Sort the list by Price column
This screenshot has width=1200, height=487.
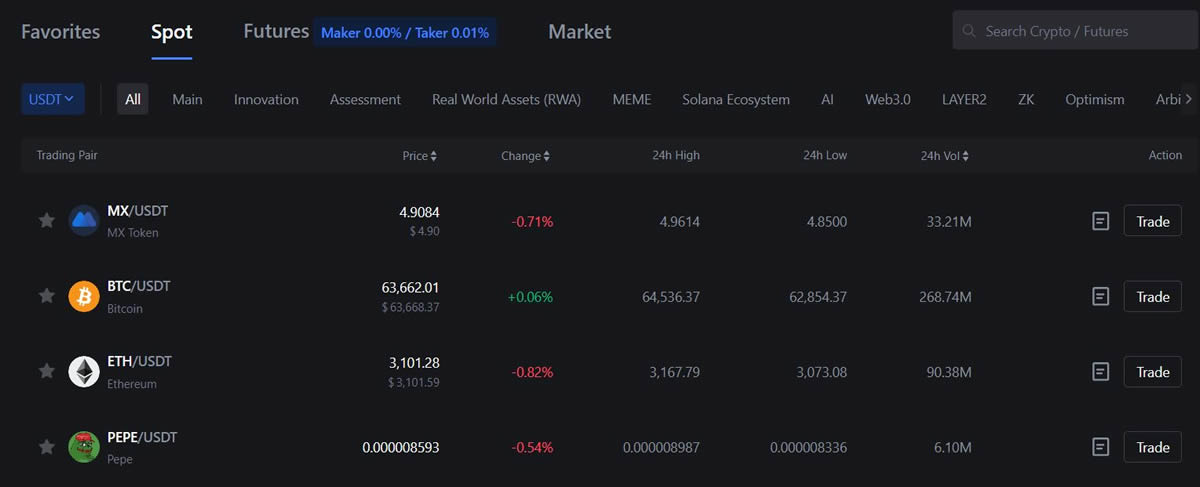[420, 156]
